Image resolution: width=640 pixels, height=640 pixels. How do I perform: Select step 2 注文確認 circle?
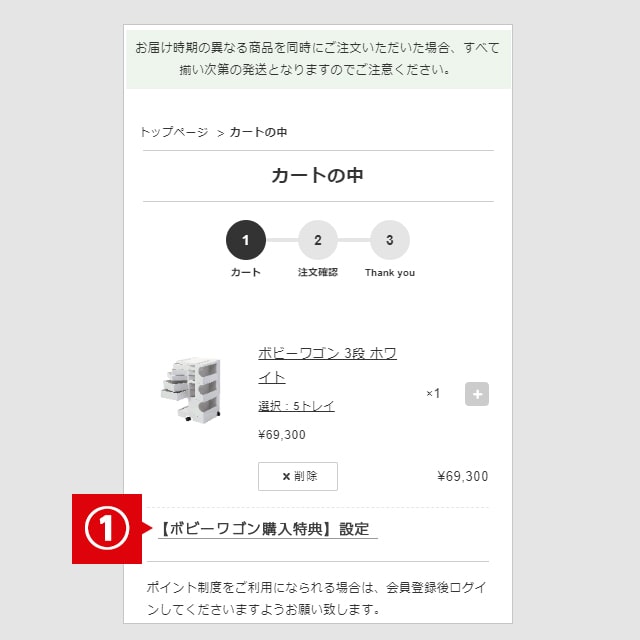tap(318, 240)
